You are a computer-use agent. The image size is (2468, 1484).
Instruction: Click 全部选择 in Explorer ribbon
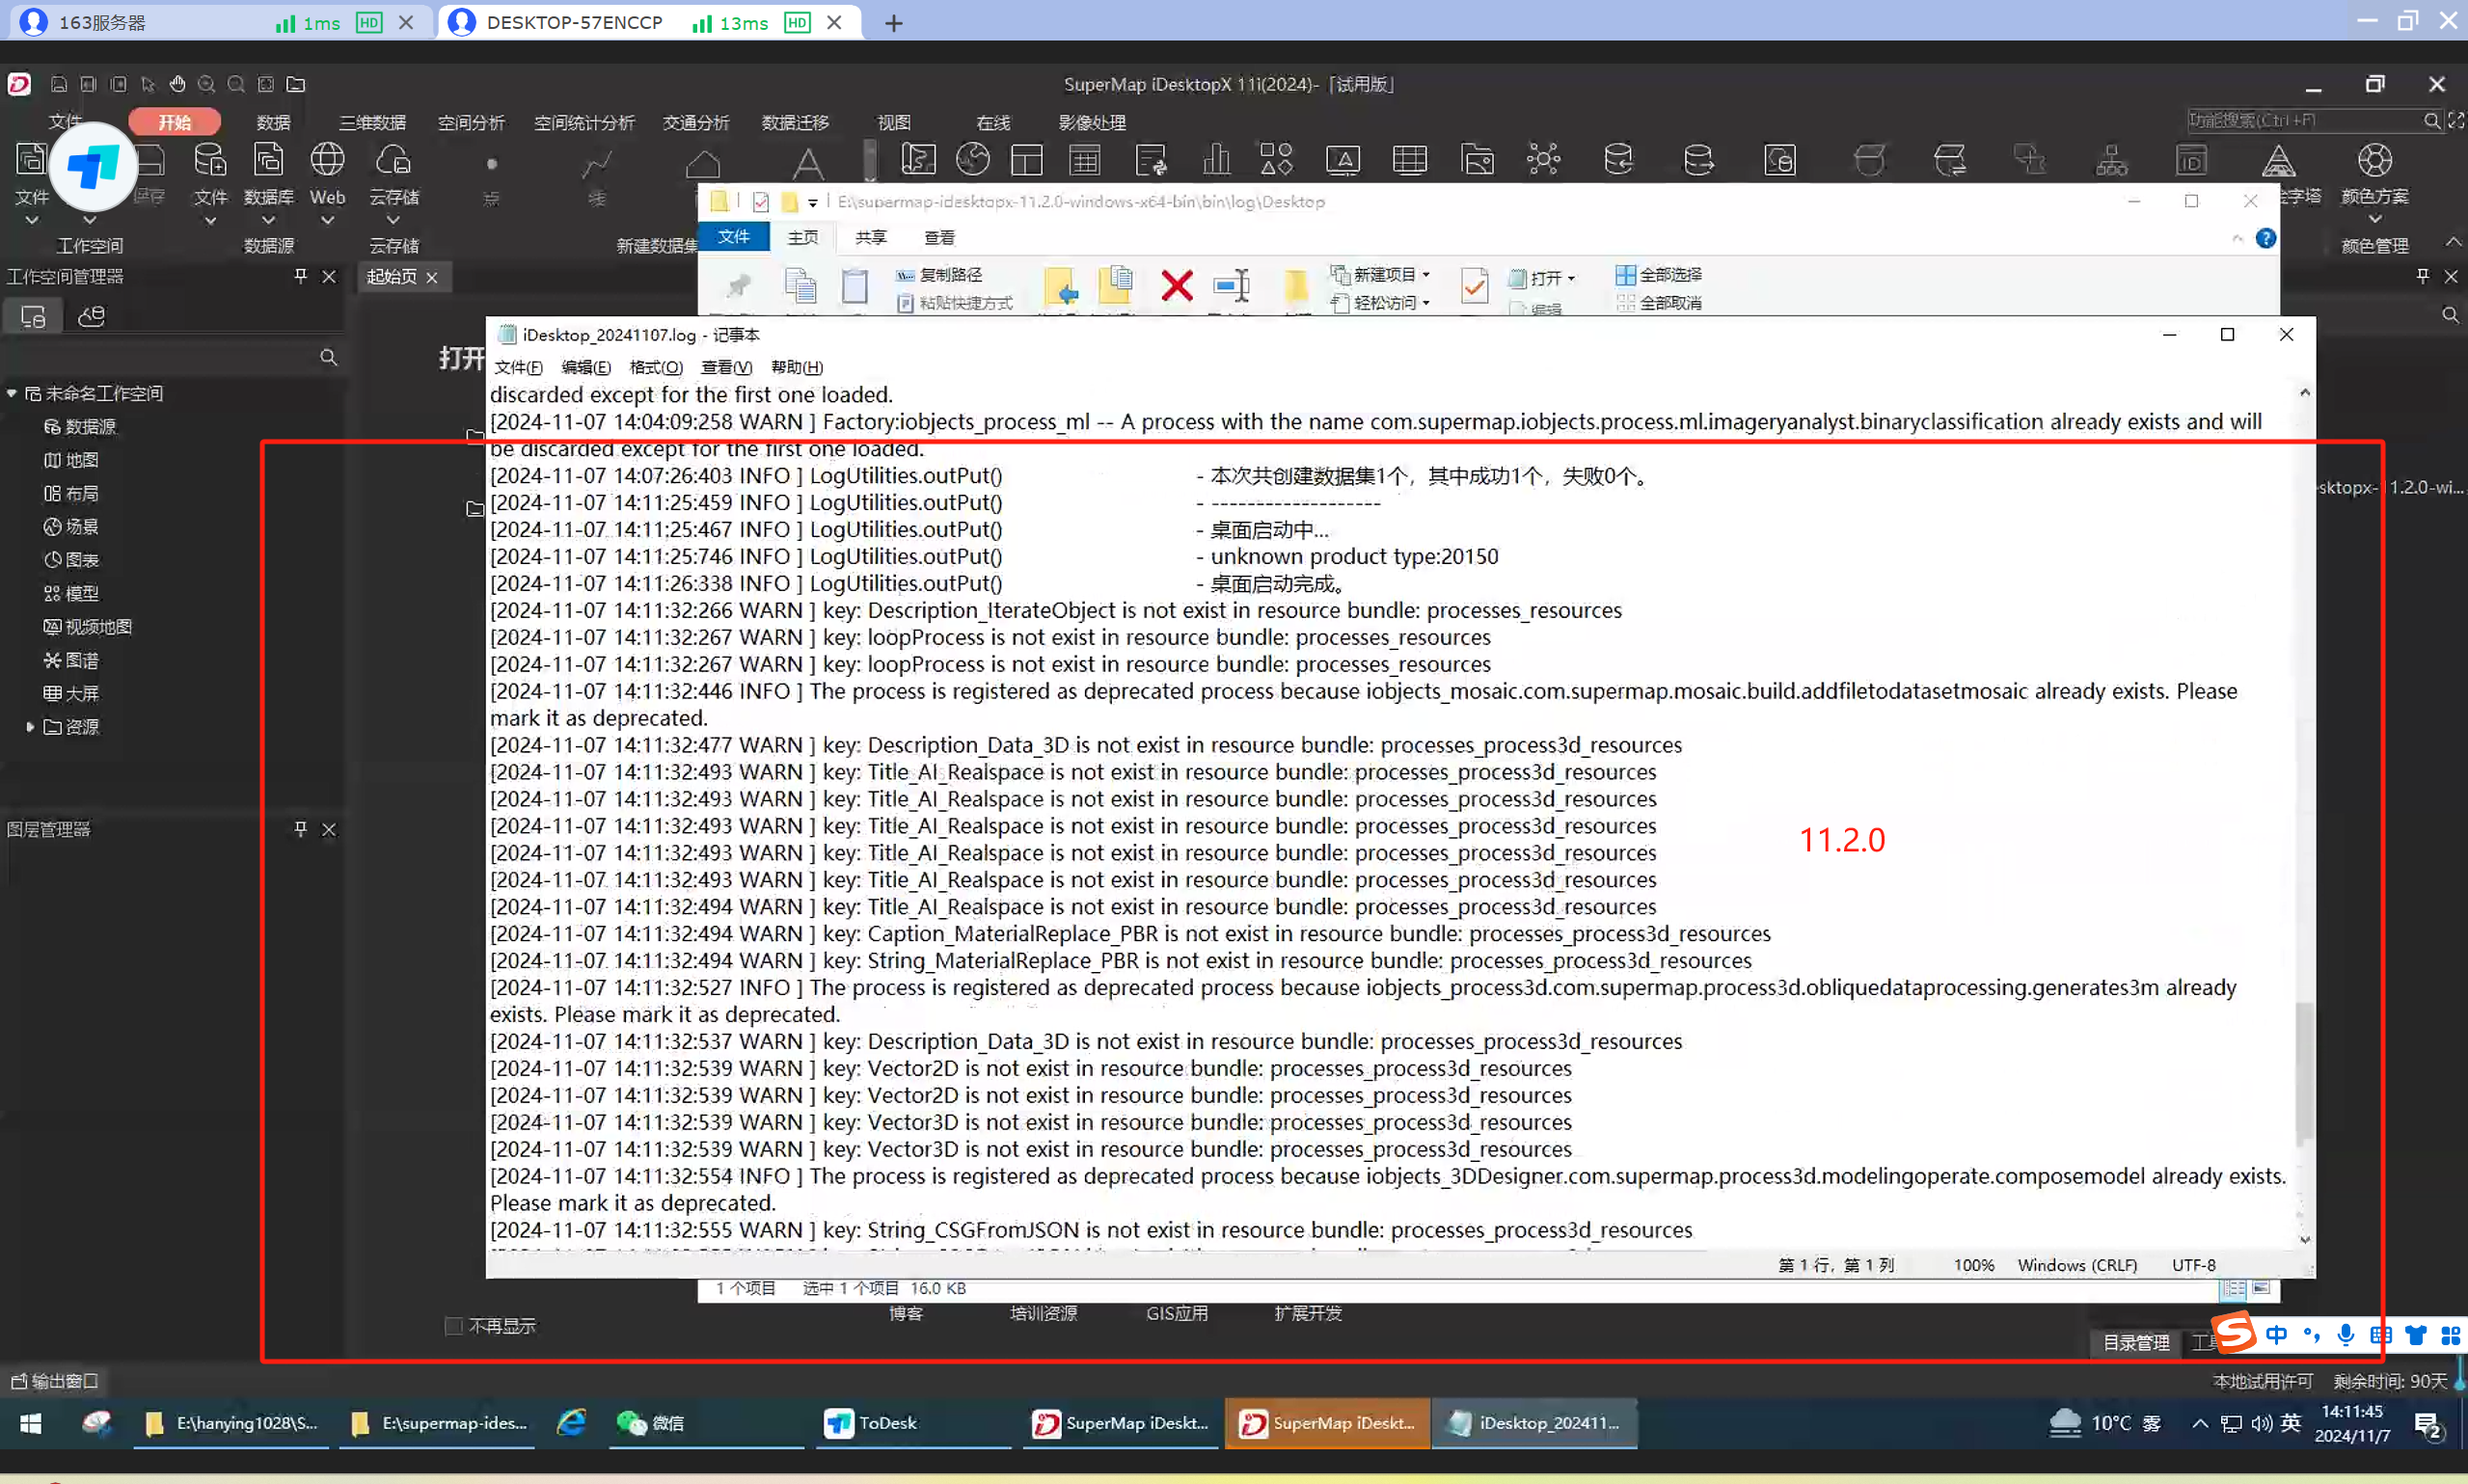coord(1658,274)
